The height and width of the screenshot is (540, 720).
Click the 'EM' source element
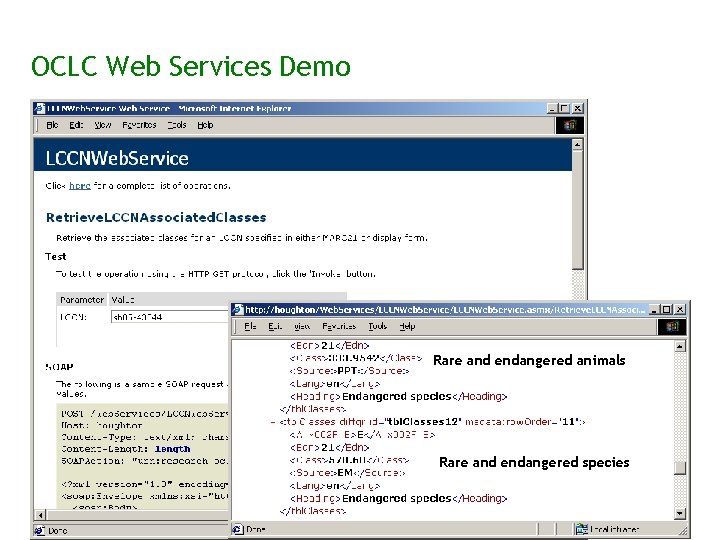tap(345, 472)
